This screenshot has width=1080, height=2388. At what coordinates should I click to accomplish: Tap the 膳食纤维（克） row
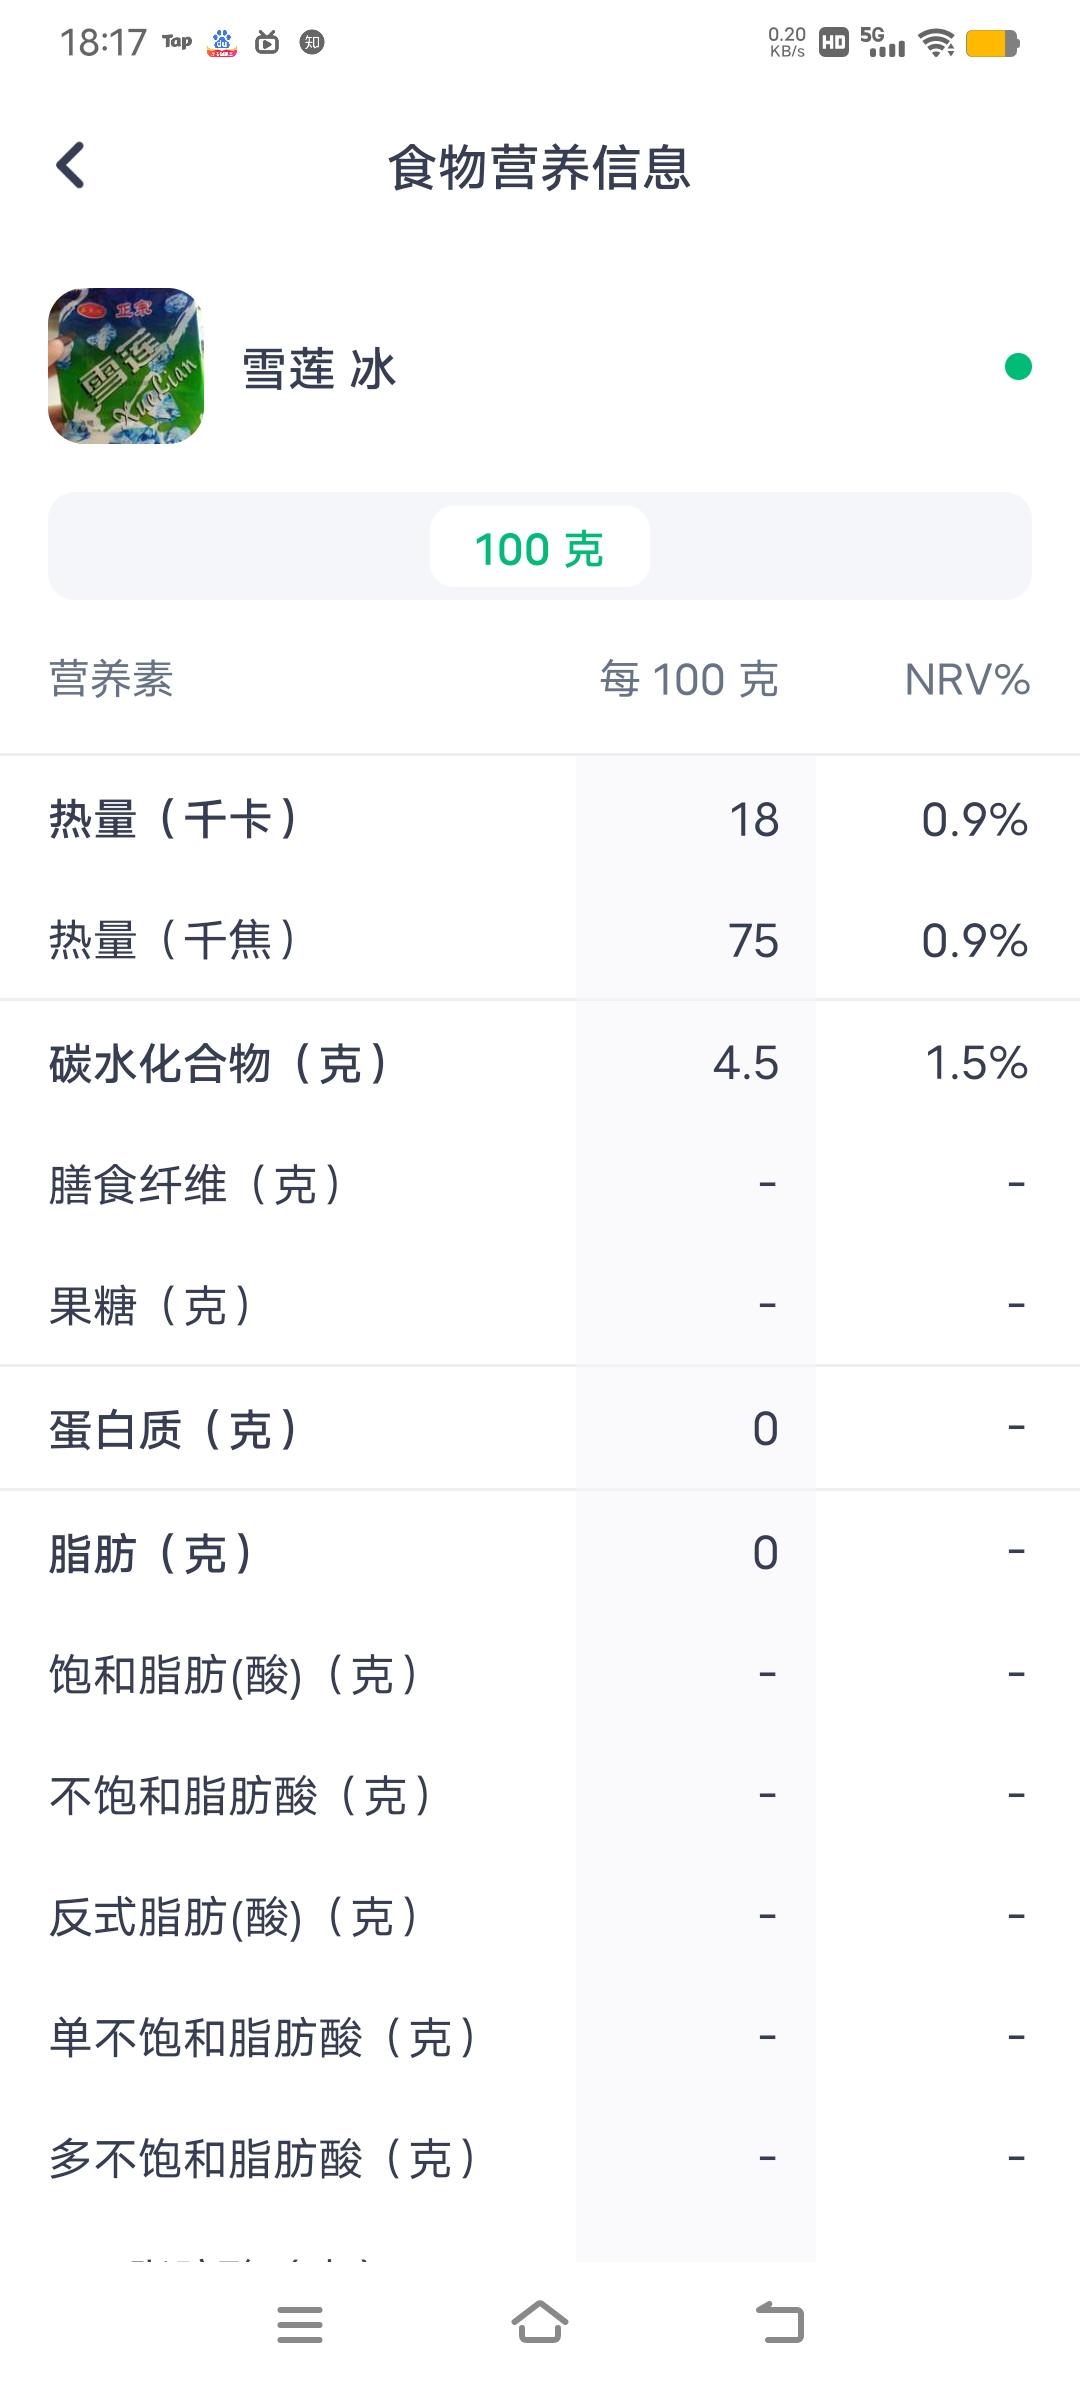540,1185
